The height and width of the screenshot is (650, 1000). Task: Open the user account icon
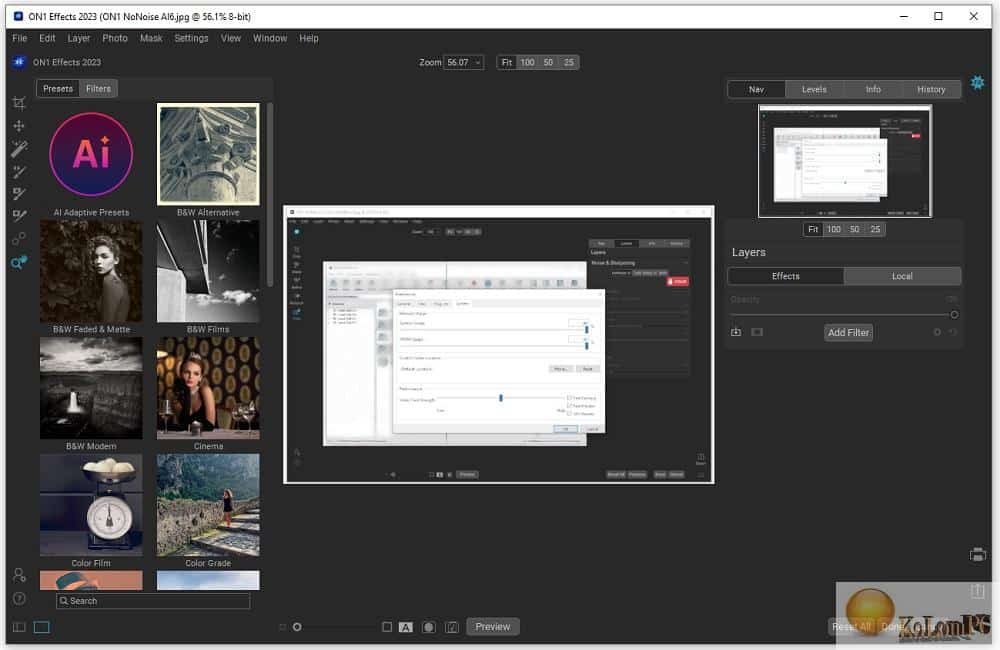19,575
